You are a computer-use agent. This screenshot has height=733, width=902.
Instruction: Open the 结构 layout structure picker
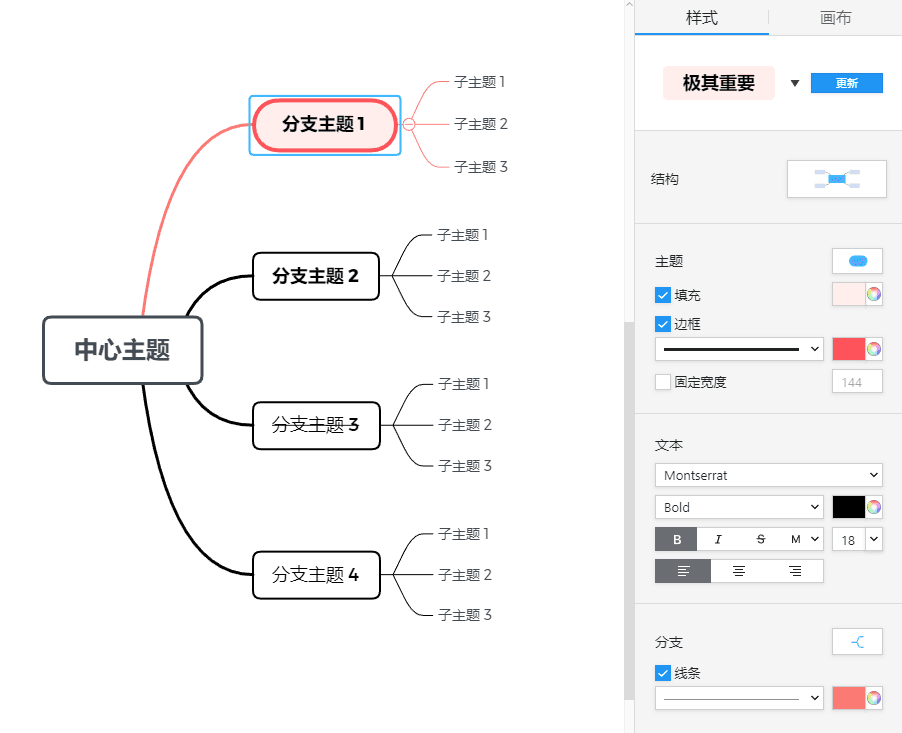coord(836,179)
